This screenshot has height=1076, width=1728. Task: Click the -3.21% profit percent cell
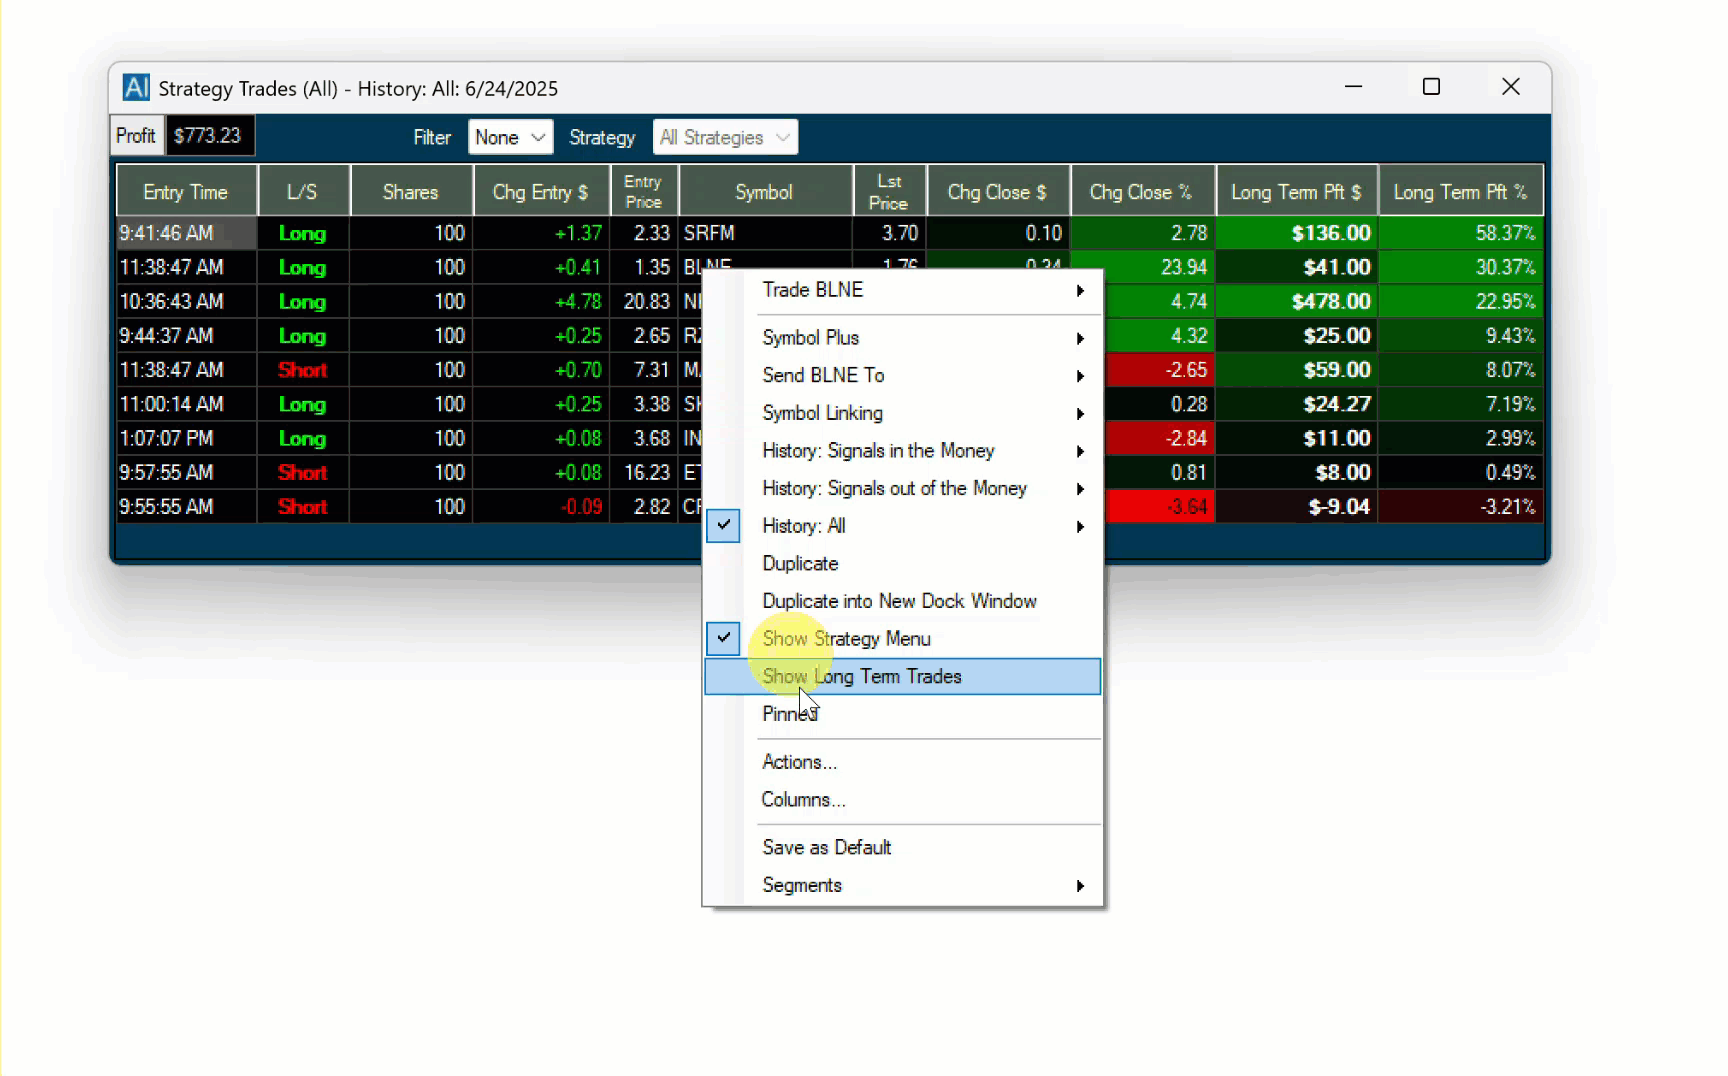(1461, 506)
